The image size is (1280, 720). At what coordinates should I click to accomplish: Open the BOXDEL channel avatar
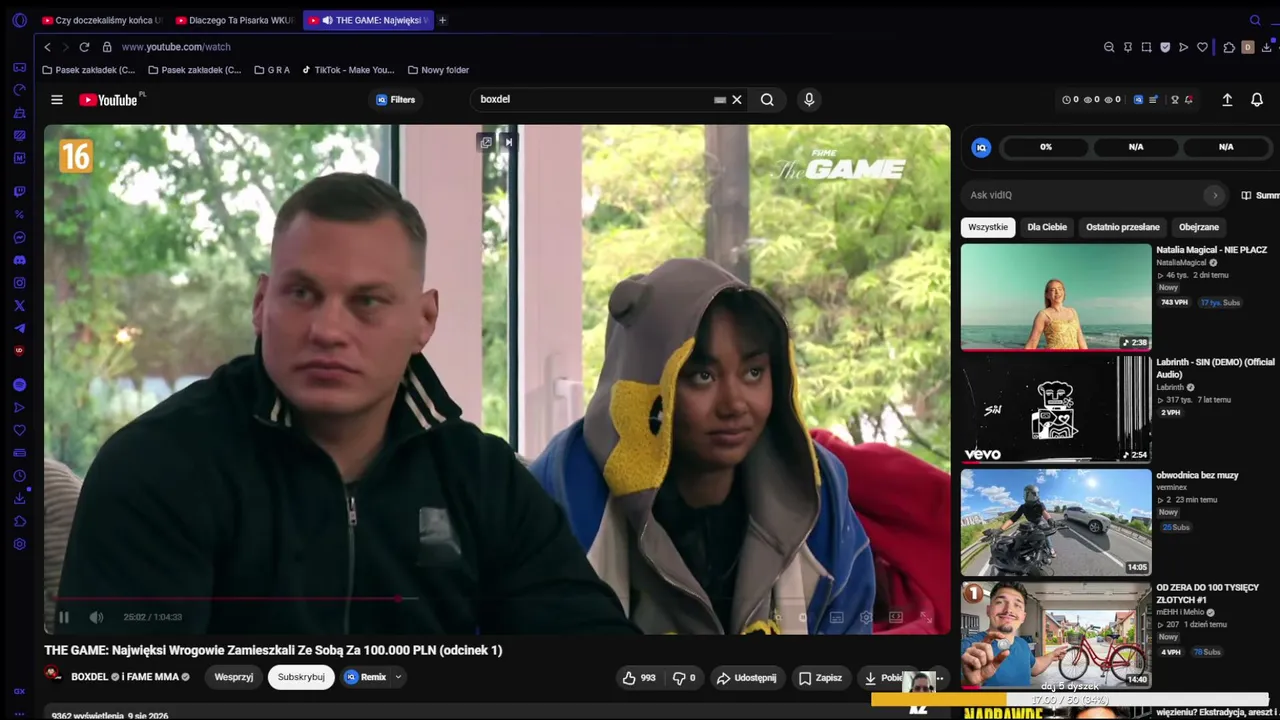click(53, 675)
